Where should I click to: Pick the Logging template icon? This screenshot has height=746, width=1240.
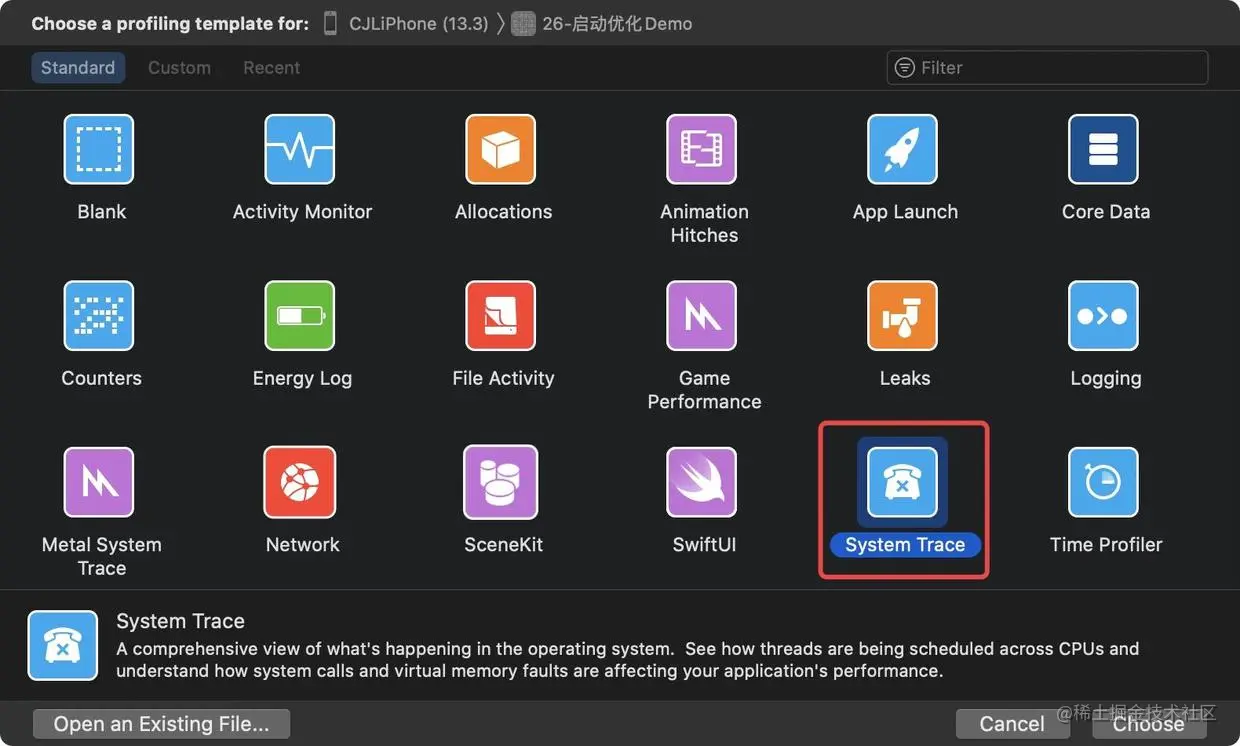click(x=1103, y=316)
